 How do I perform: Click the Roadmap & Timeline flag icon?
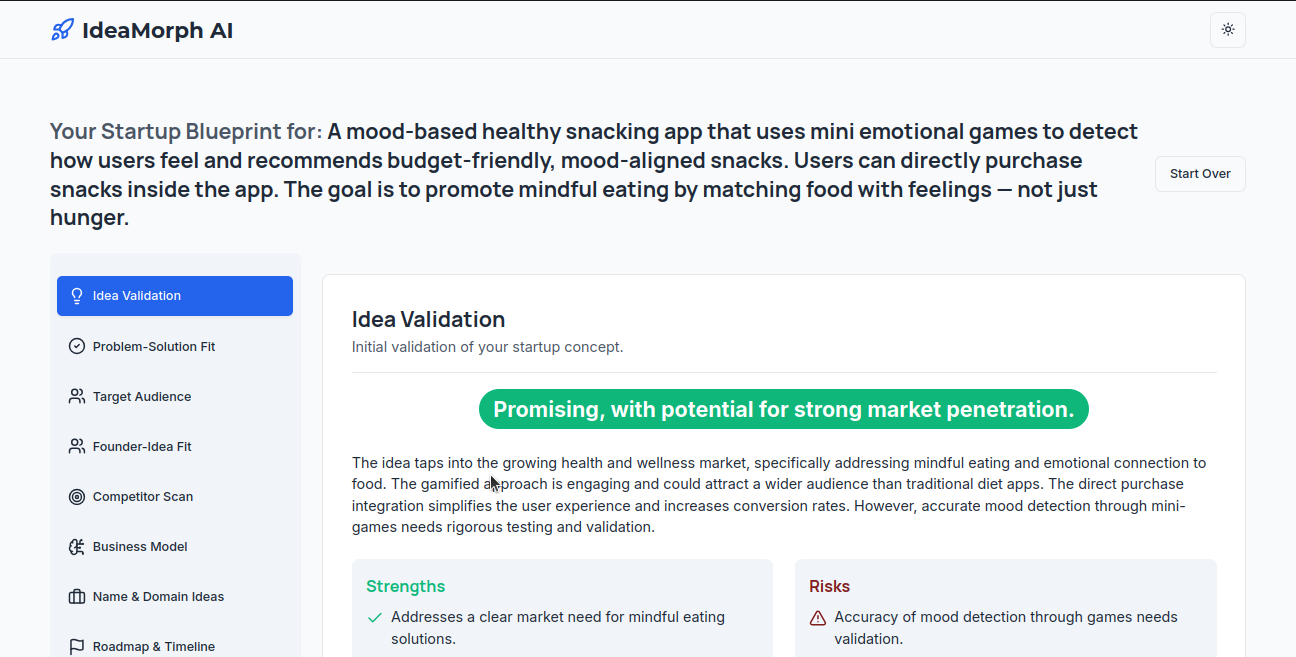[77, 646]
